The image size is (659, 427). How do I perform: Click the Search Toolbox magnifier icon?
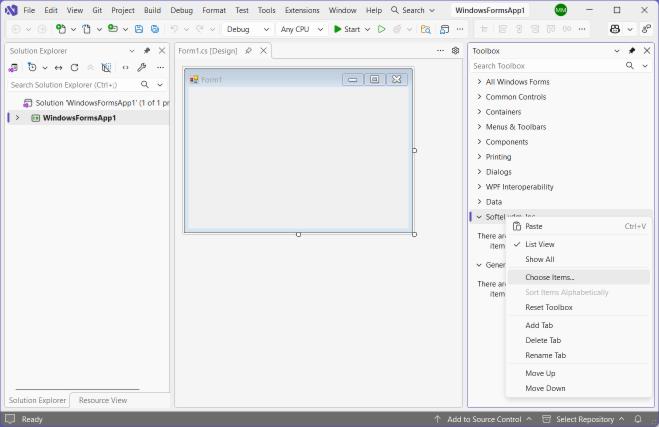[x=630, y=66]
